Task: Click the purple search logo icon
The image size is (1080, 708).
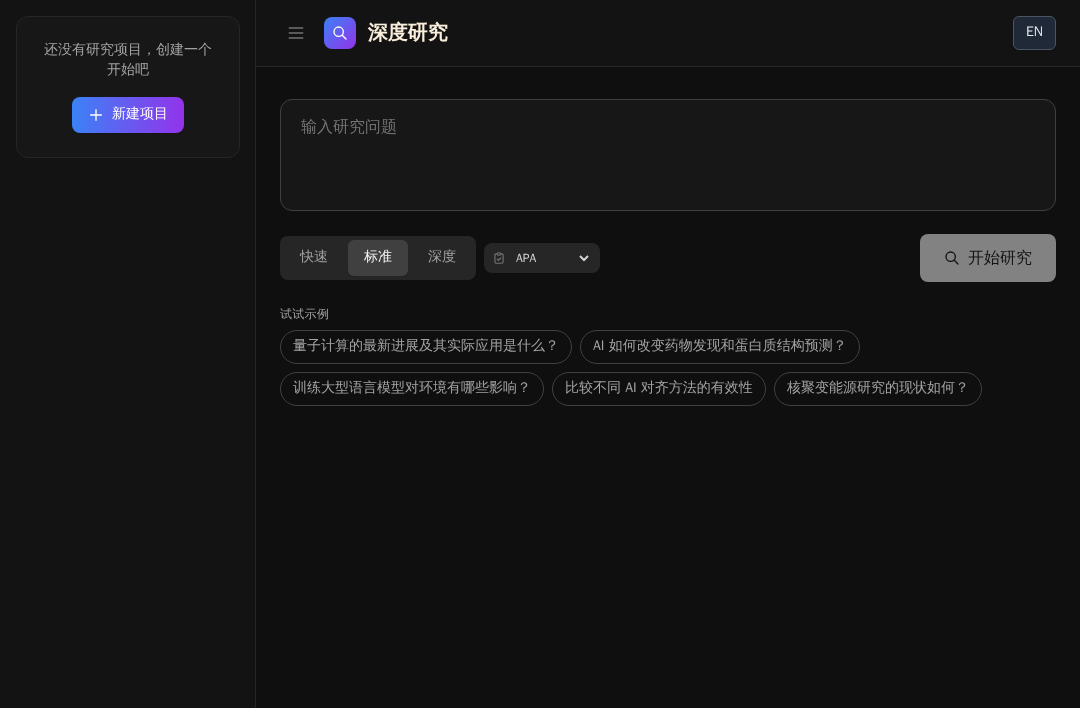Action: point(340,33)
